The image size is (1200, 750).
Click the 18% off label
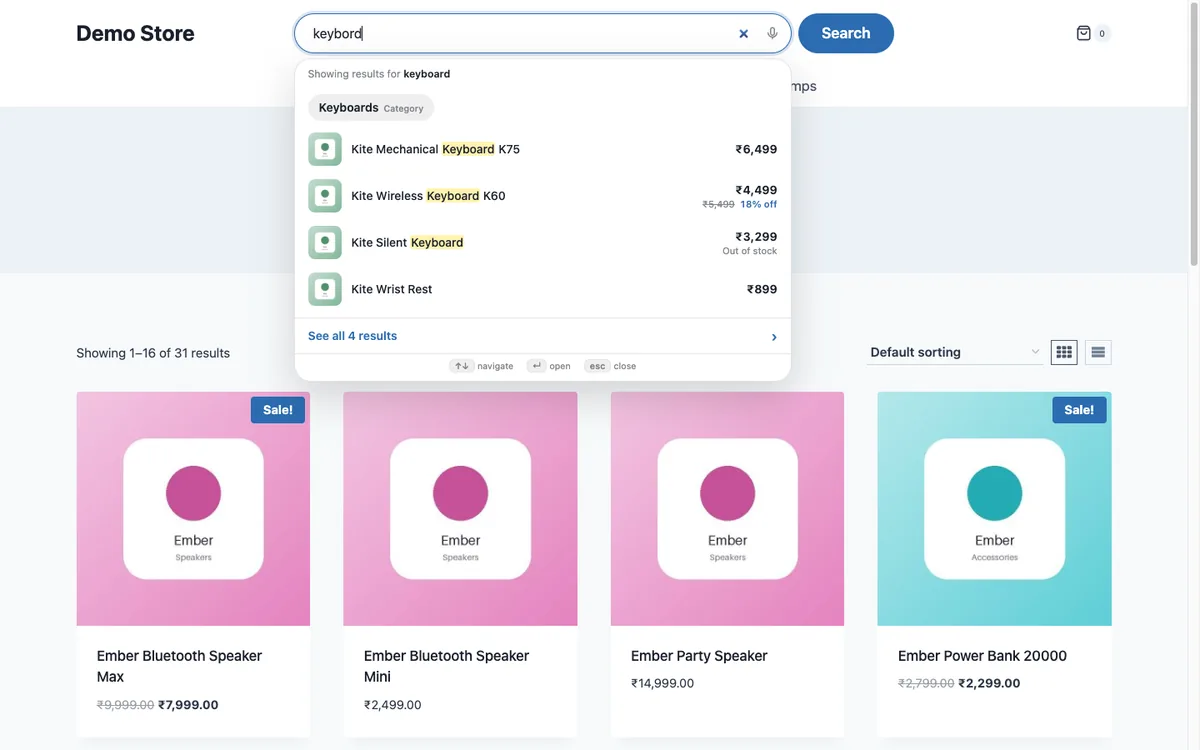pos(759,204)
